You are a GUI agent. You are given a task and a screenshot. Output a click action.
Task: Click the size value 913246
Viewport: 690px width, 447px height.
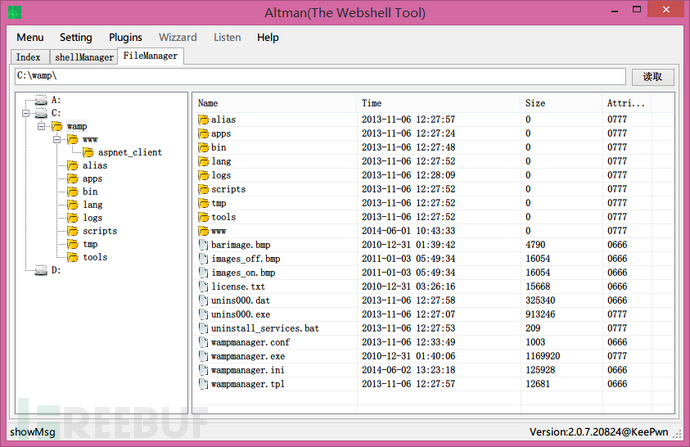[540, 314]
